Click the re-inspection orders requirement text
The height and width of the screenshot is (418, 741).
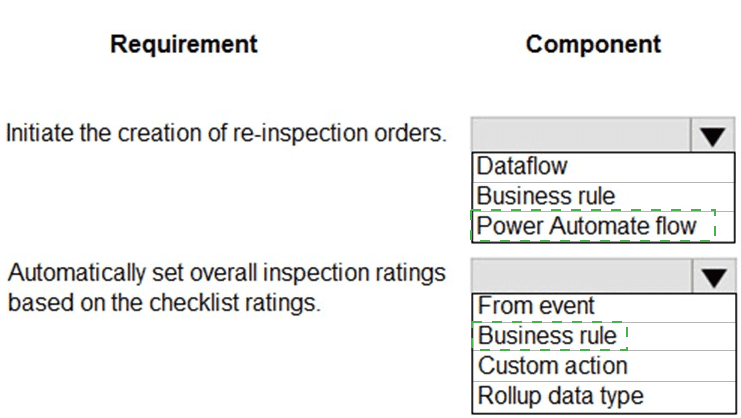click(x=226, y=133)
